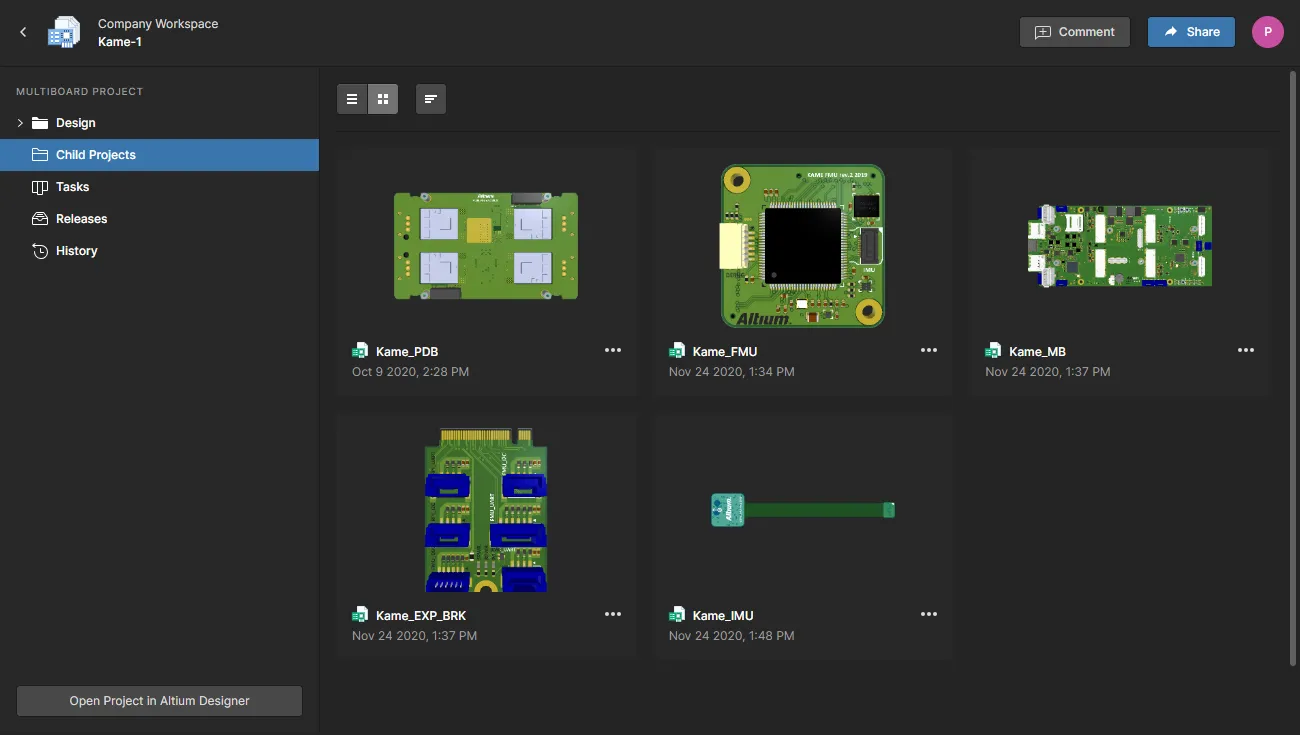
Task: Click the Kame_FMU project file icon
Action: tap(677, 351)
